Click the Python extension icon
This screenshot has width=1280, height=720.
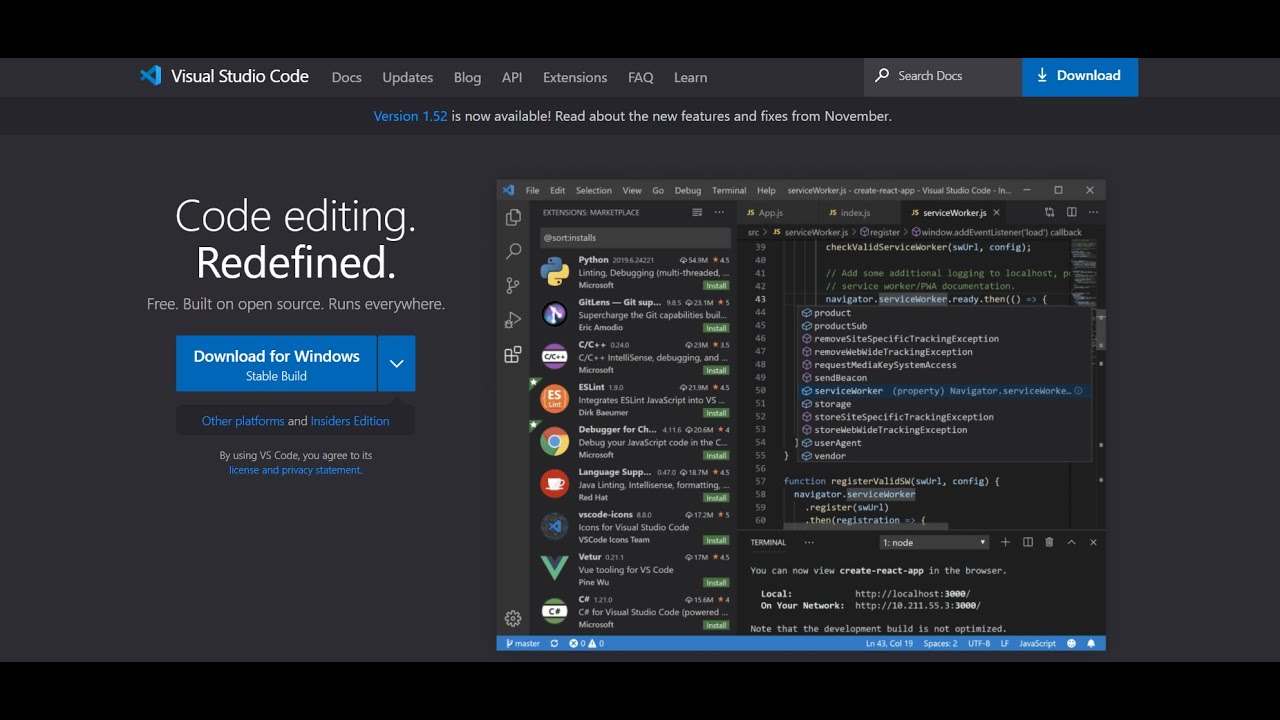pyautogui.click(x=555, y=272)
